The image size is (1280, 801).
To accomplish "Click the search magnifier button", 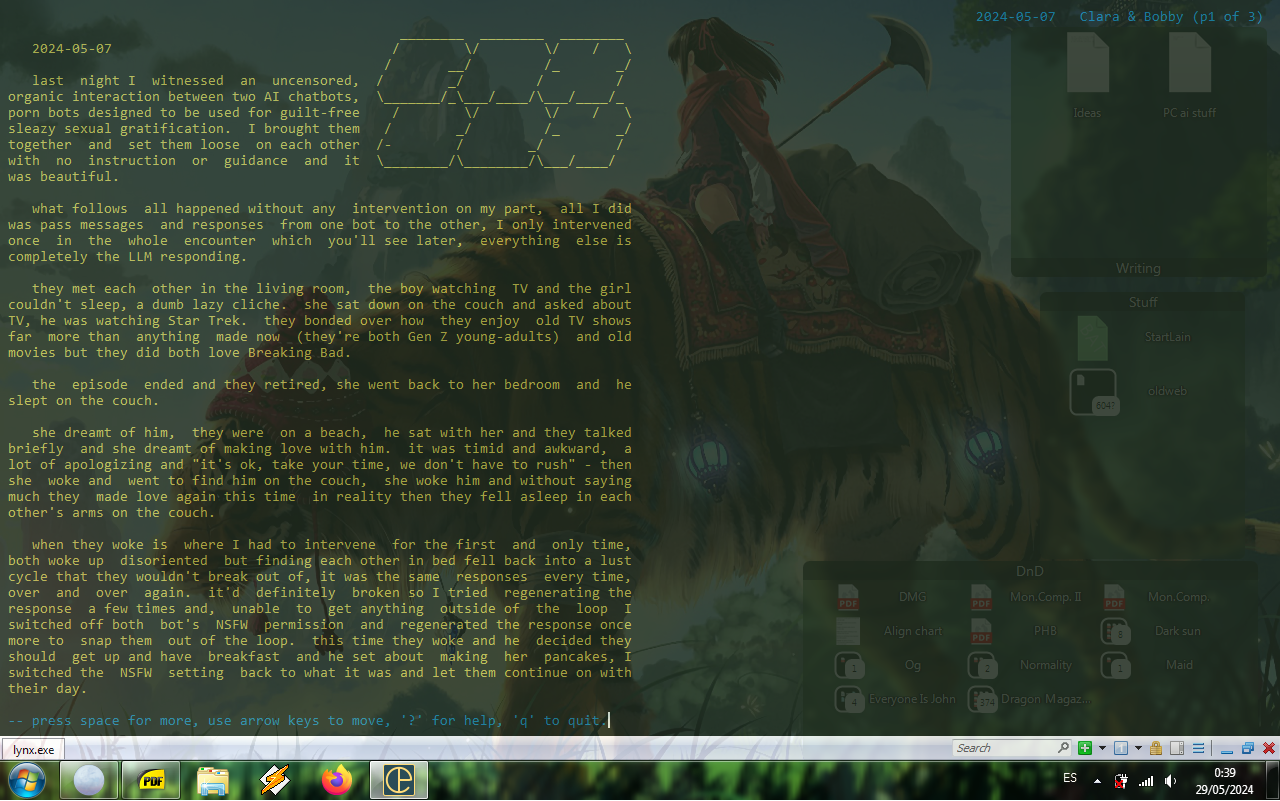I will (x=1064, y=748).
